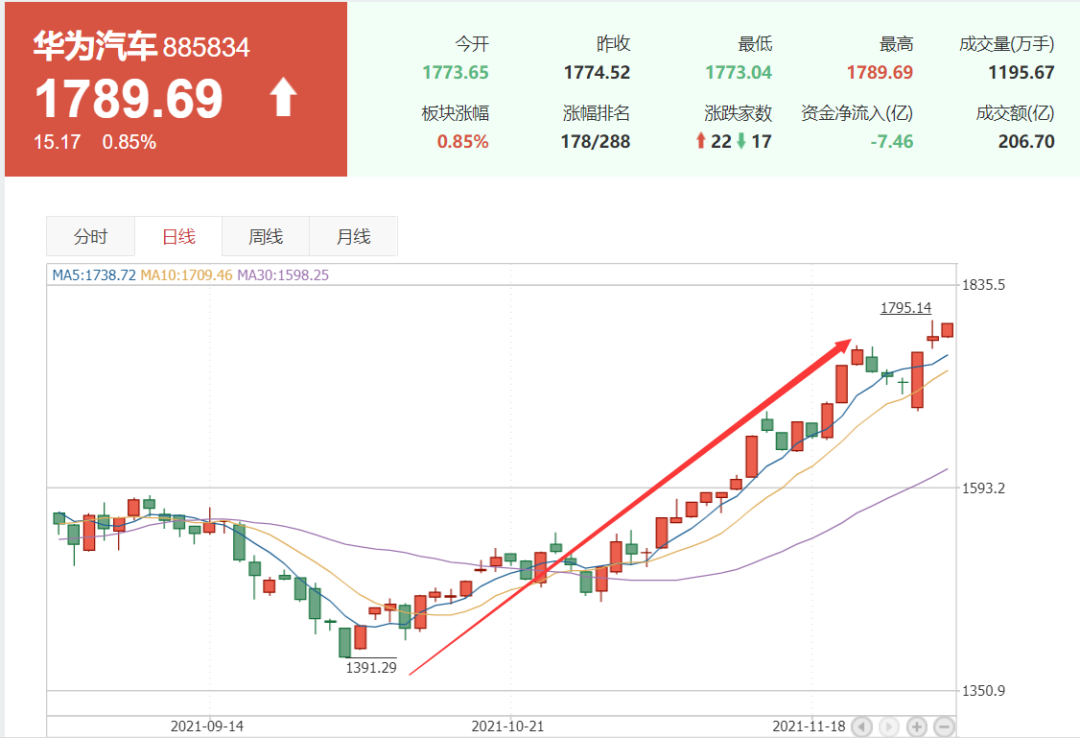Click the 1835.5 price axis label
Viewport: 1080px width, 738px height.
click(x=984, y=285)
